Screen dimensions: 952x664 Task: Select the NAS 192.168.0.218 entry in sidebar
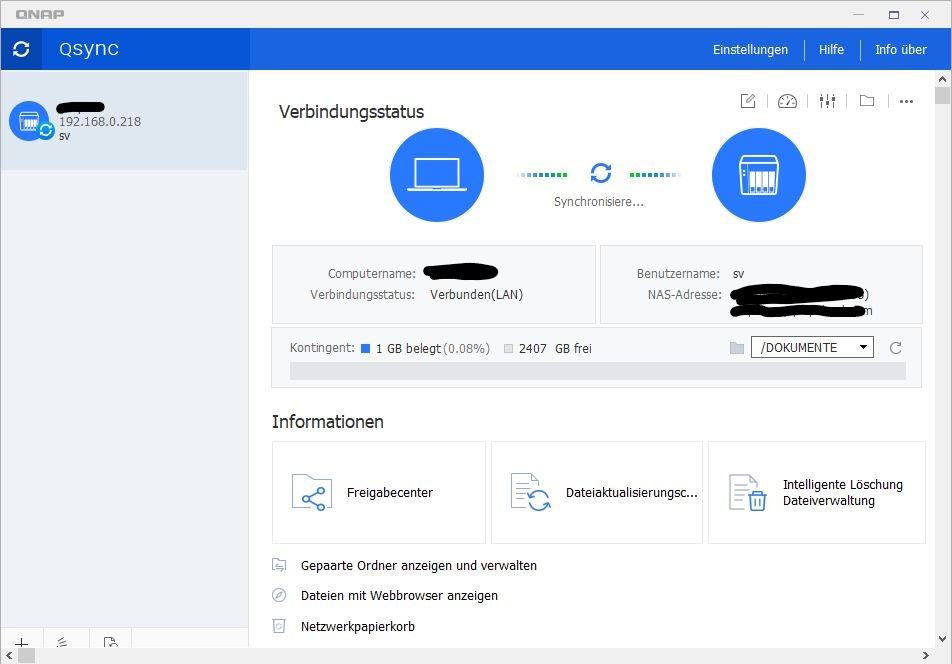(124, 120)
